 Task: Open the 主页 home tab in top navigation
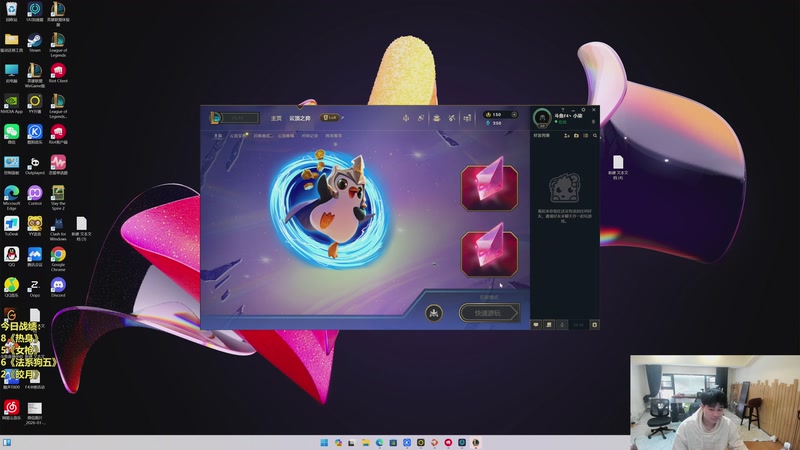[276, 118]
